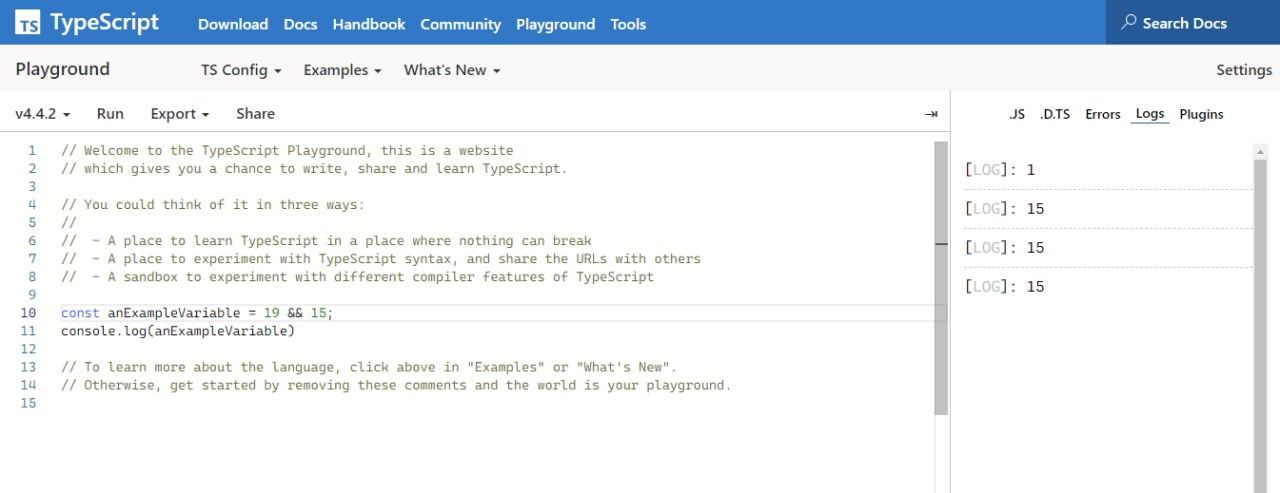
Task: Run the code with the Run button
Action: point(110,114)
